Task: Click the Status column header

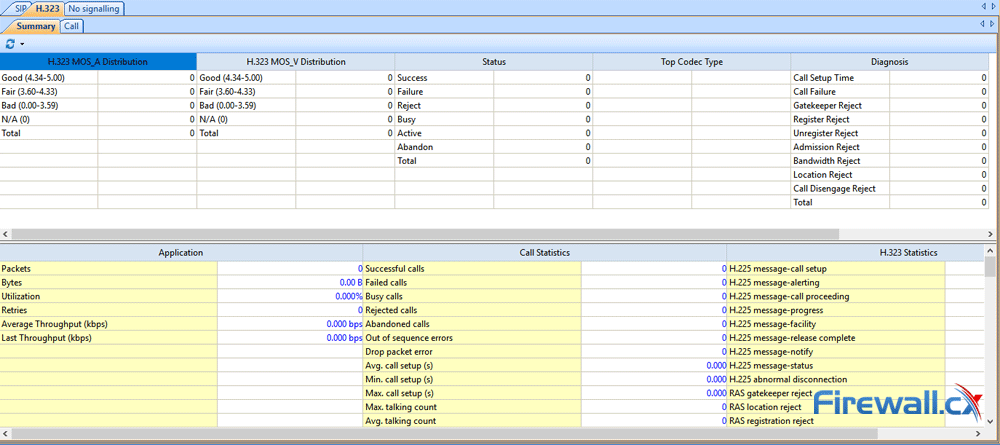Action: (494, 62)
